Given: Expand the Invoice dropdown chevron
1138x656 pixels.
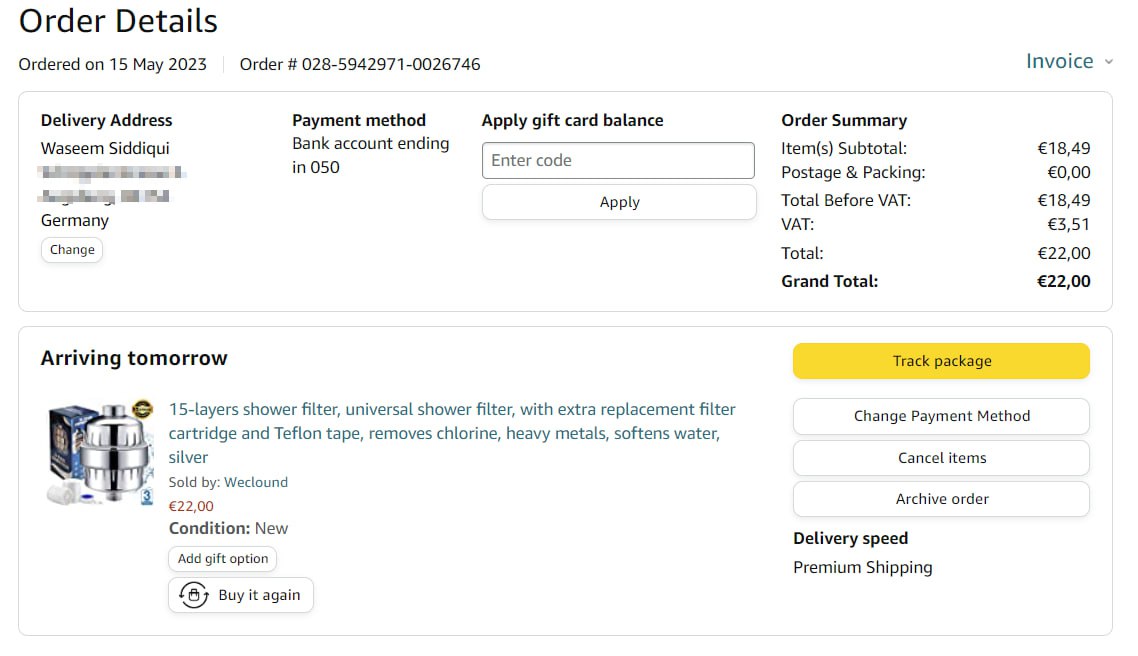Looking at the screenshot, I should coord(1108,62).
